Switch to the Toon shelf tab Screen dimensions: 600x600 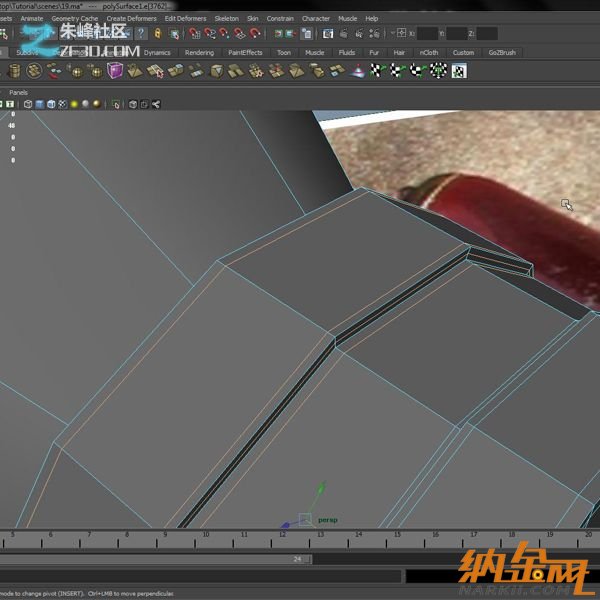tap(284, 52)
